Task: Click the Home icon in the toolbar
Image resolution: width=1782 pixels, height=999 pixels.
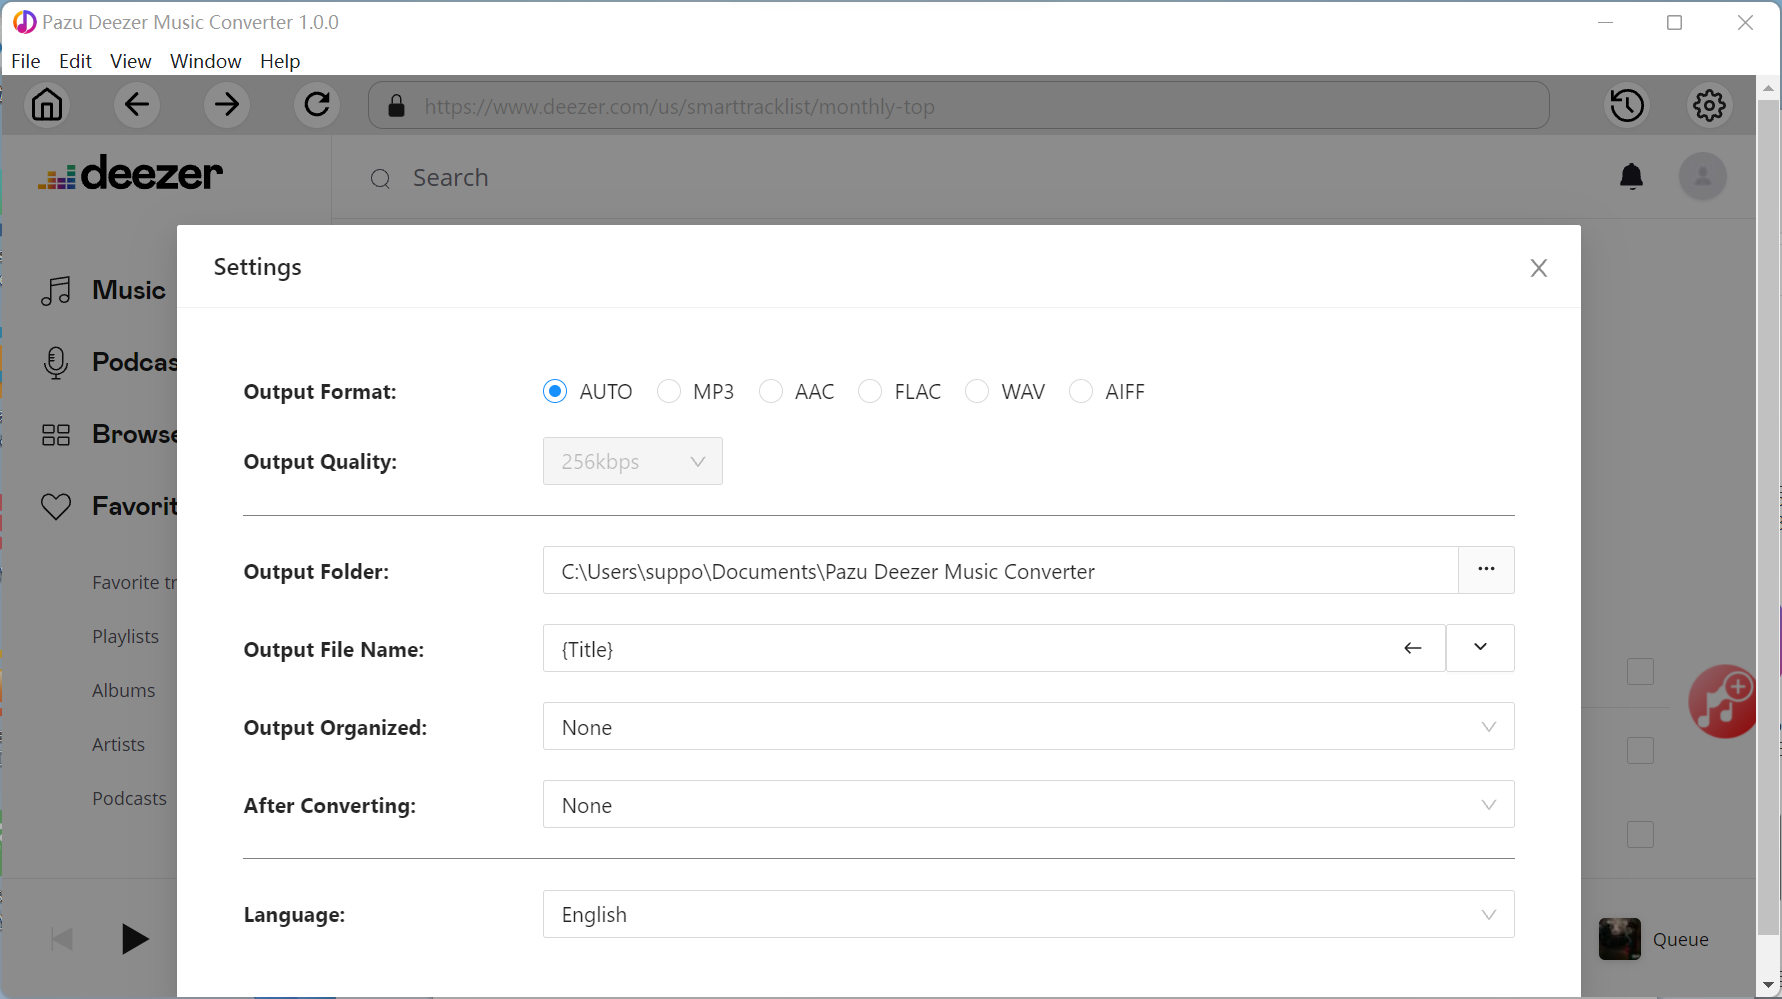Action: (x=47, y=105)
